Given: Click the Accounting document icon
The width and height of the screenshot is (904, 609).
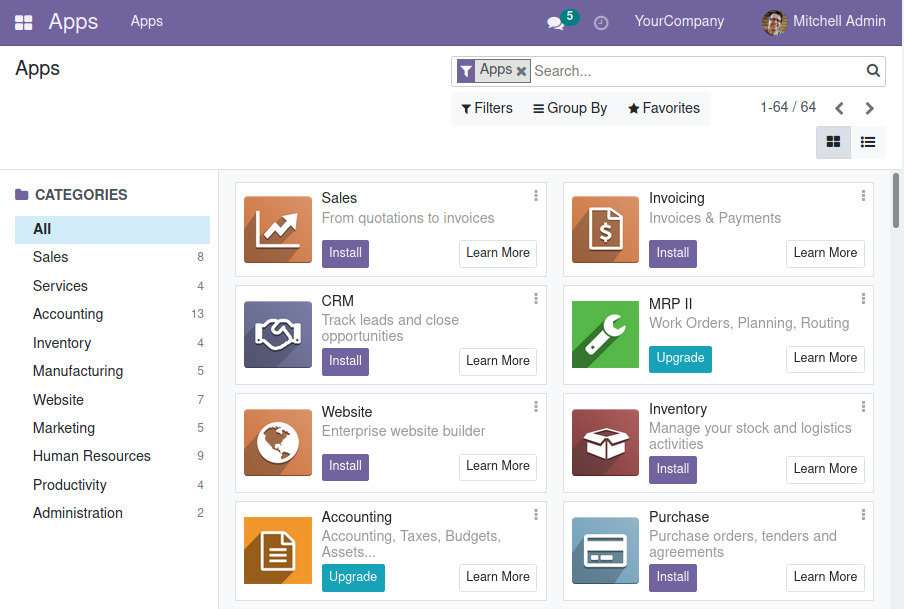Looking at the screenshot, I should [x=277, y=551].
